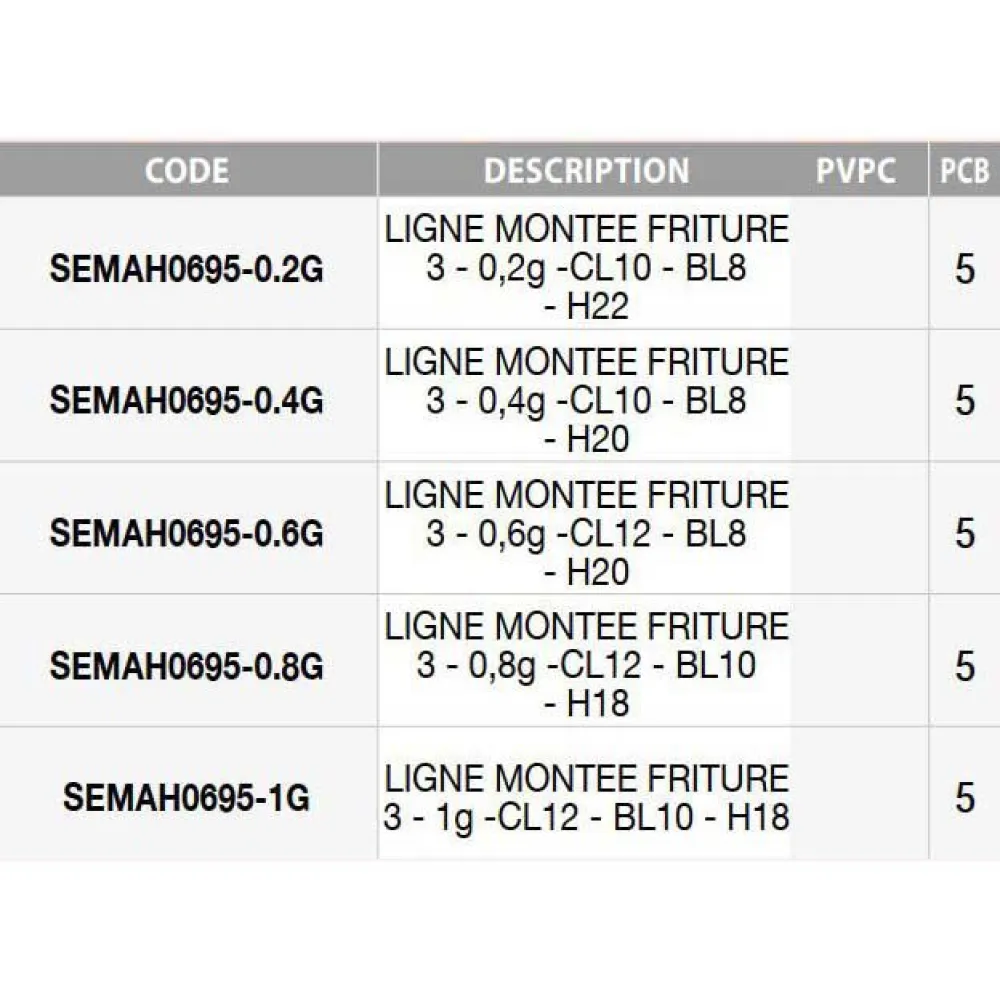Click empty PVPC cell in SEMAH0695-0.6G row
The width and height of the screenshot is (1000, 1000).
pos(858,534)
